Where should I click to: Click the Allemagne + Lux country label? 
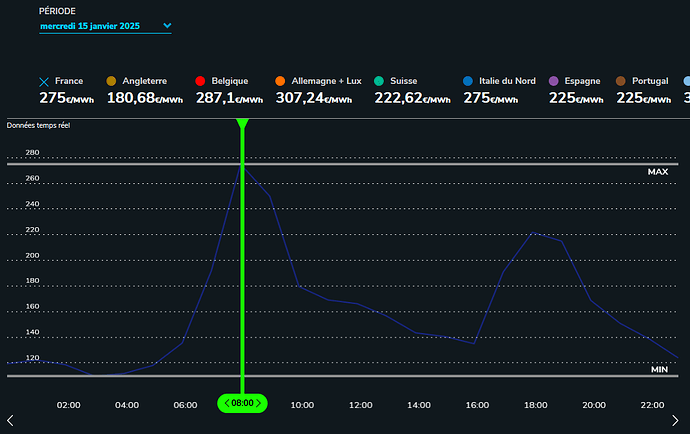[327, 80]
